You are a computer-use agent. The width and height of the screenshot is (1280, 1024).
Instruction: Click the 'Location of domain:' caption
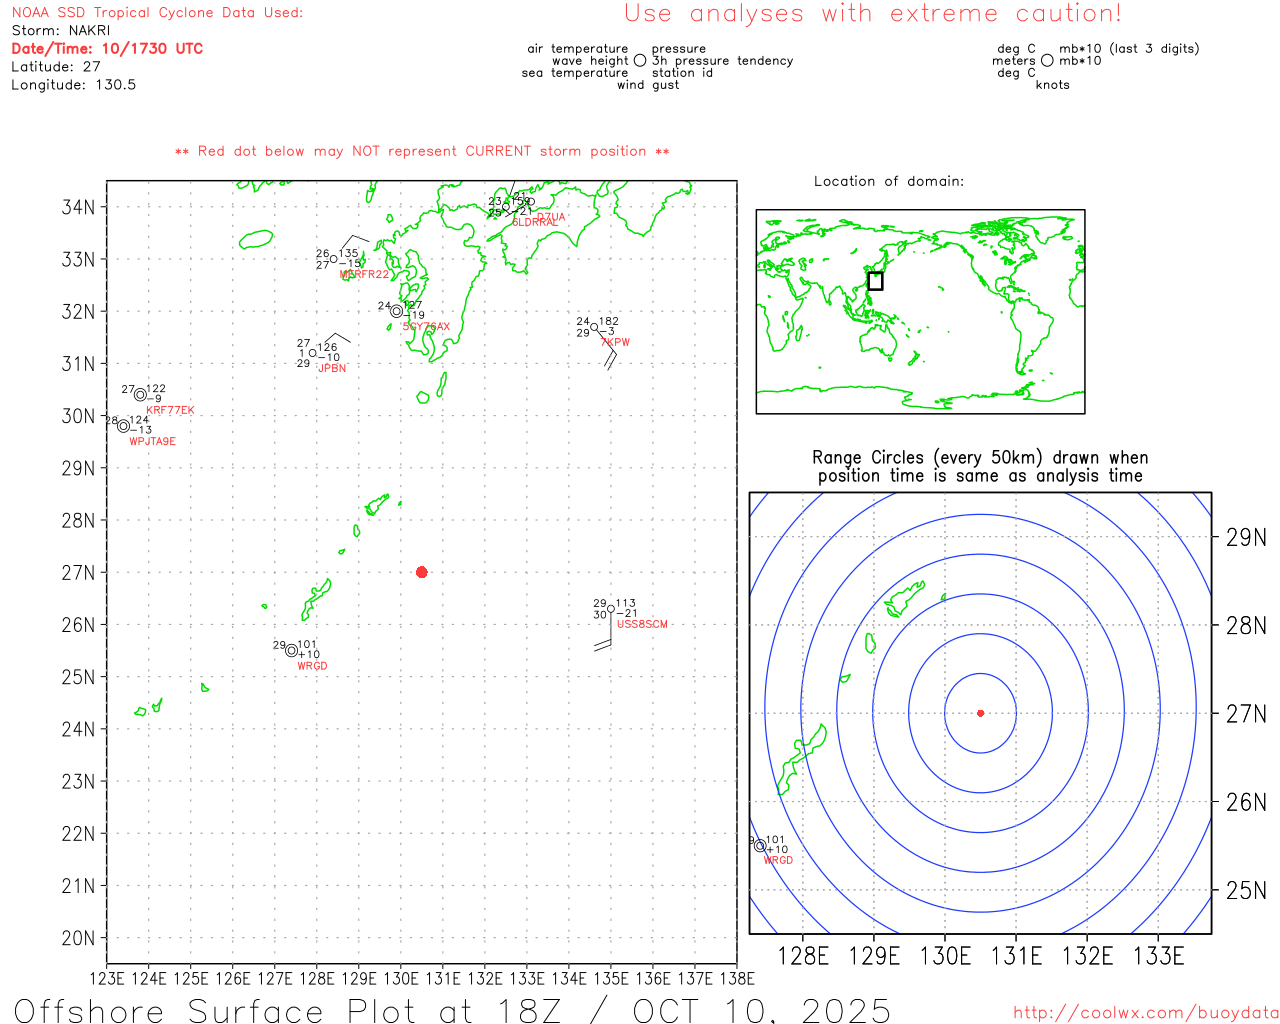[x=889, y=181]
